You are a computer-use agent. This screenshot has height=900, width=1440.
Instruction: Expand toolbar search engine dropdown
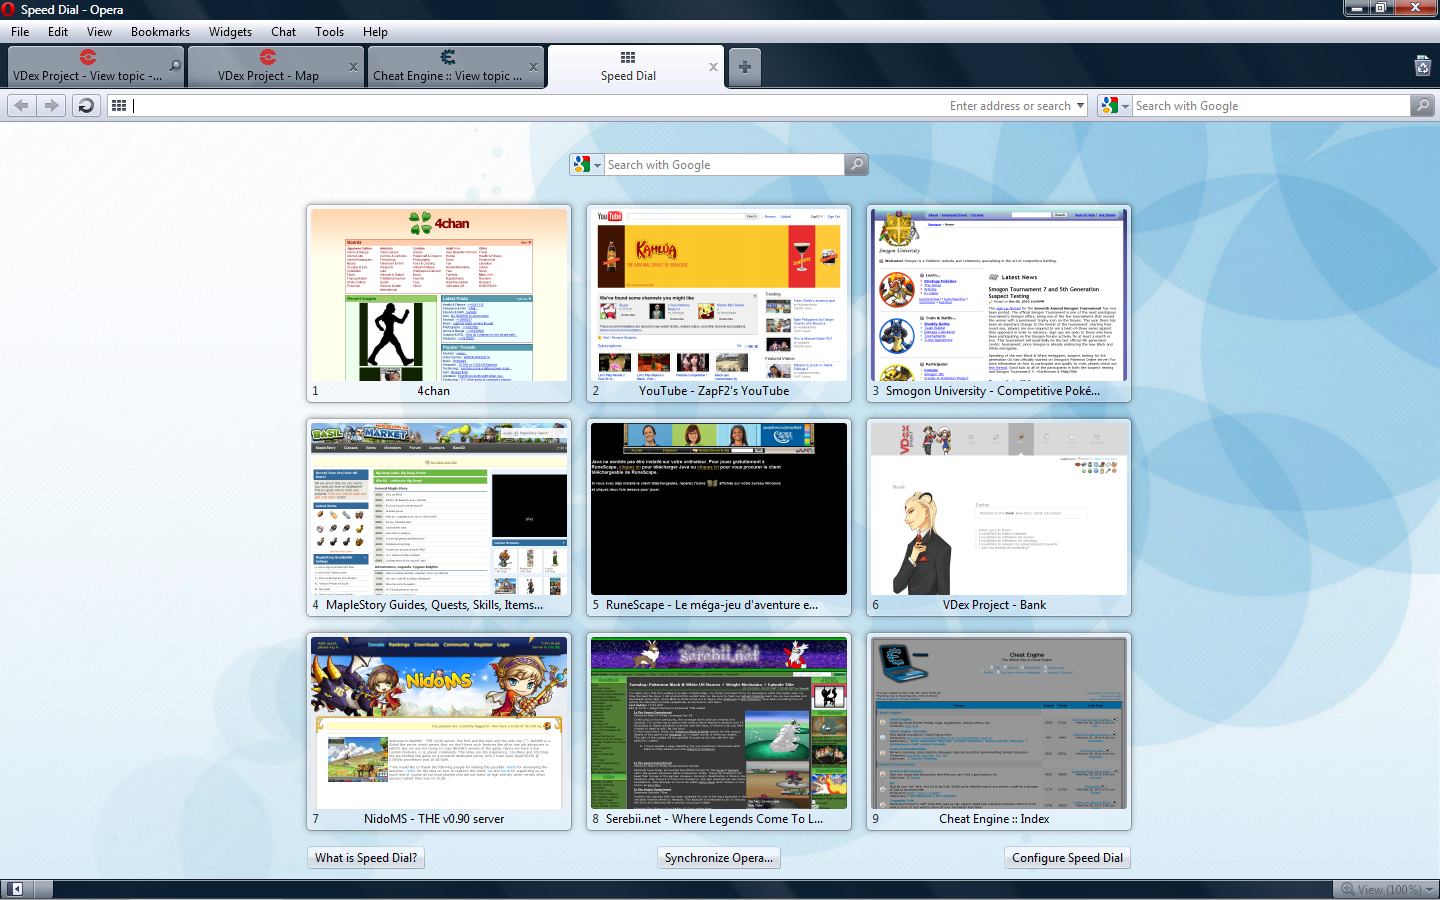point(1125,106)
